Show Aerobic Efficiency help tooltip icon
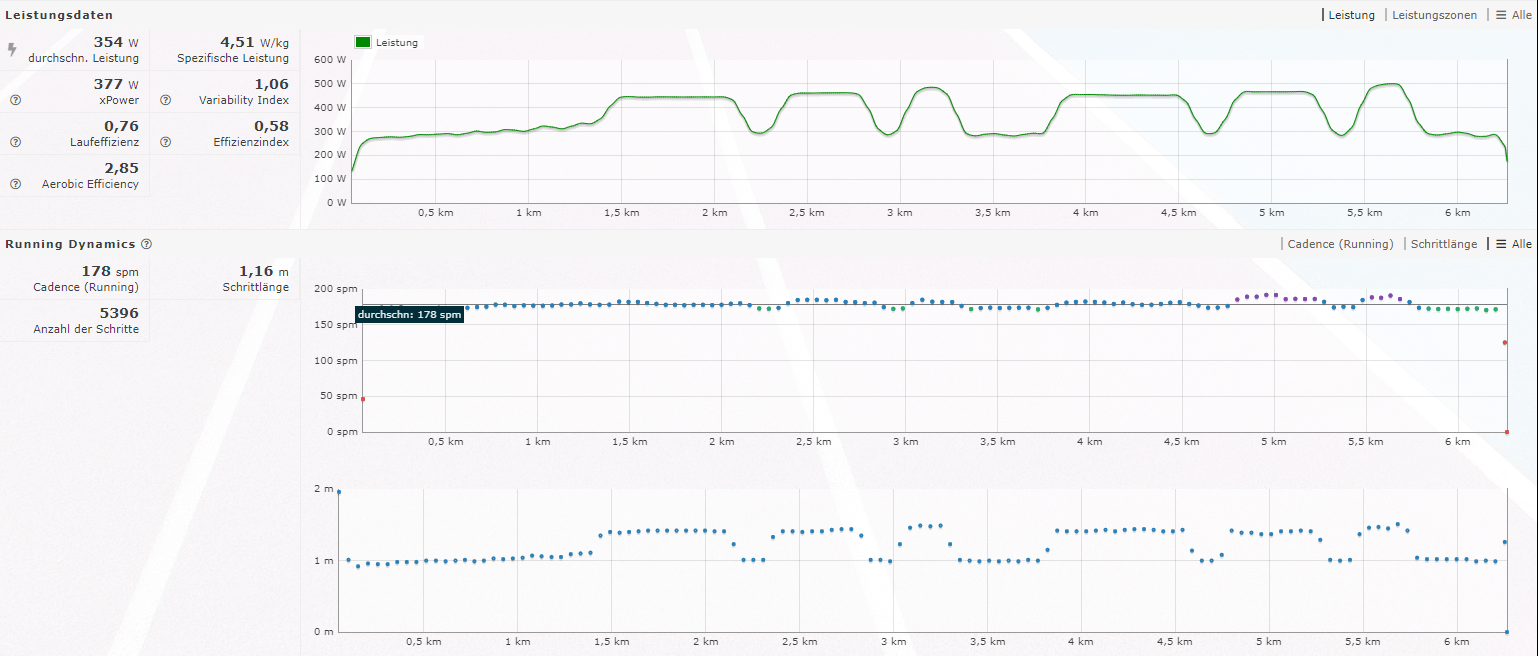The width and height of the screenshot is (1538, 656). 15,184
